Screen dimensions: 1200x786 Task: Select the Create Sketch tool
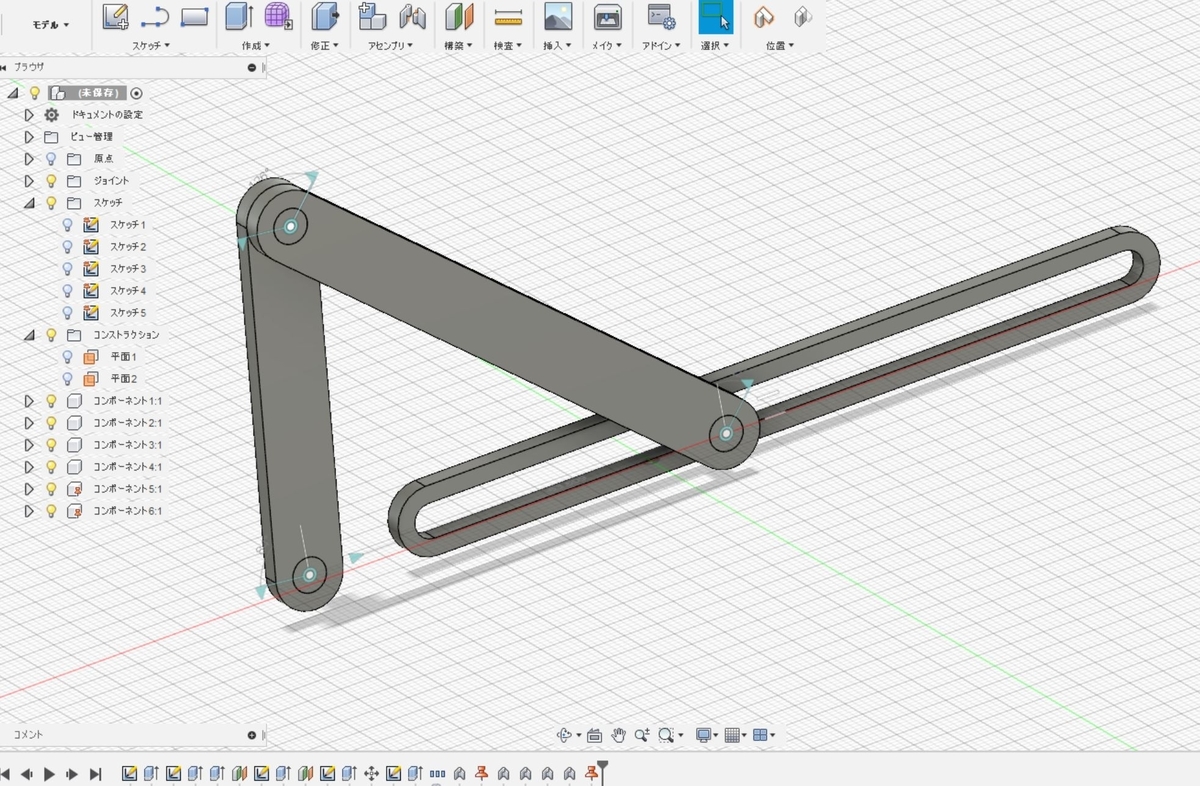pyautogui.click(x=115, y=17)
